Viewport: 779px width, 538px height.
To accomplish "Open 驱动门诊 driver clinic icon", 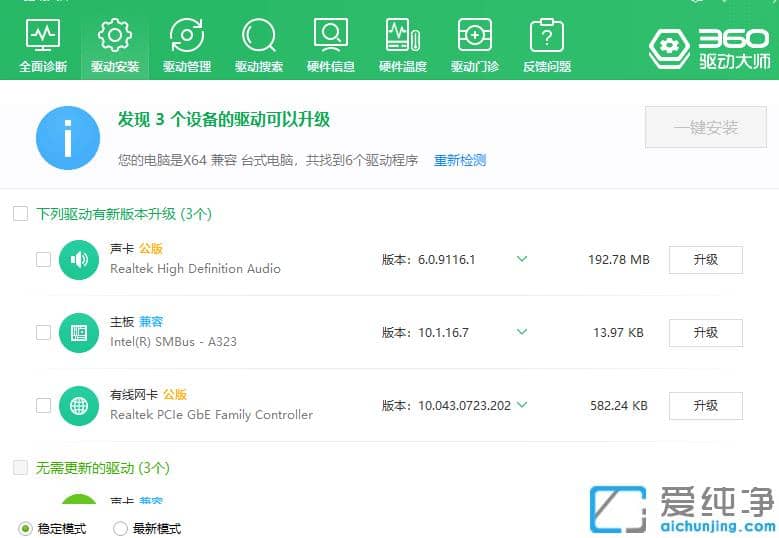I will (x=474, y=45).
